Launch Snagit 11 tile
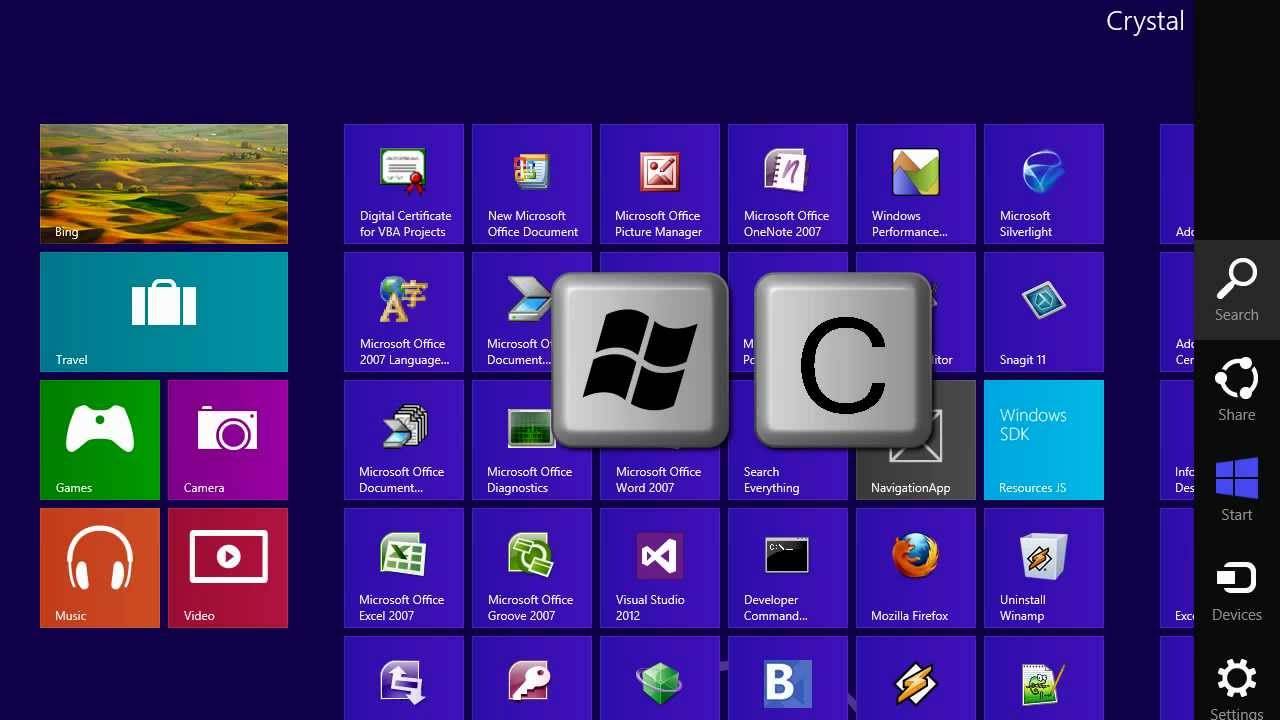The width and height of the screenshot is (1280, 720). [x=1043, y=312]
